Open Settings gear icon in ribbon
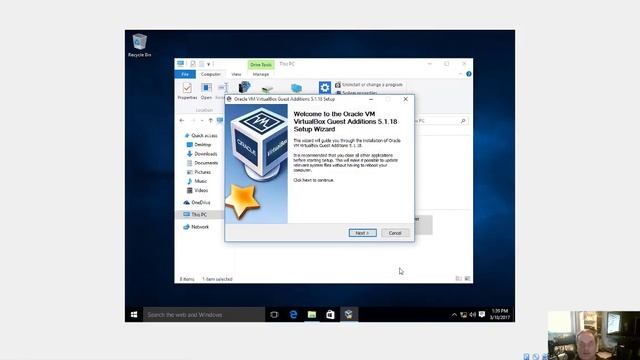This screenshot has height=360, width=640. [325, 87]
